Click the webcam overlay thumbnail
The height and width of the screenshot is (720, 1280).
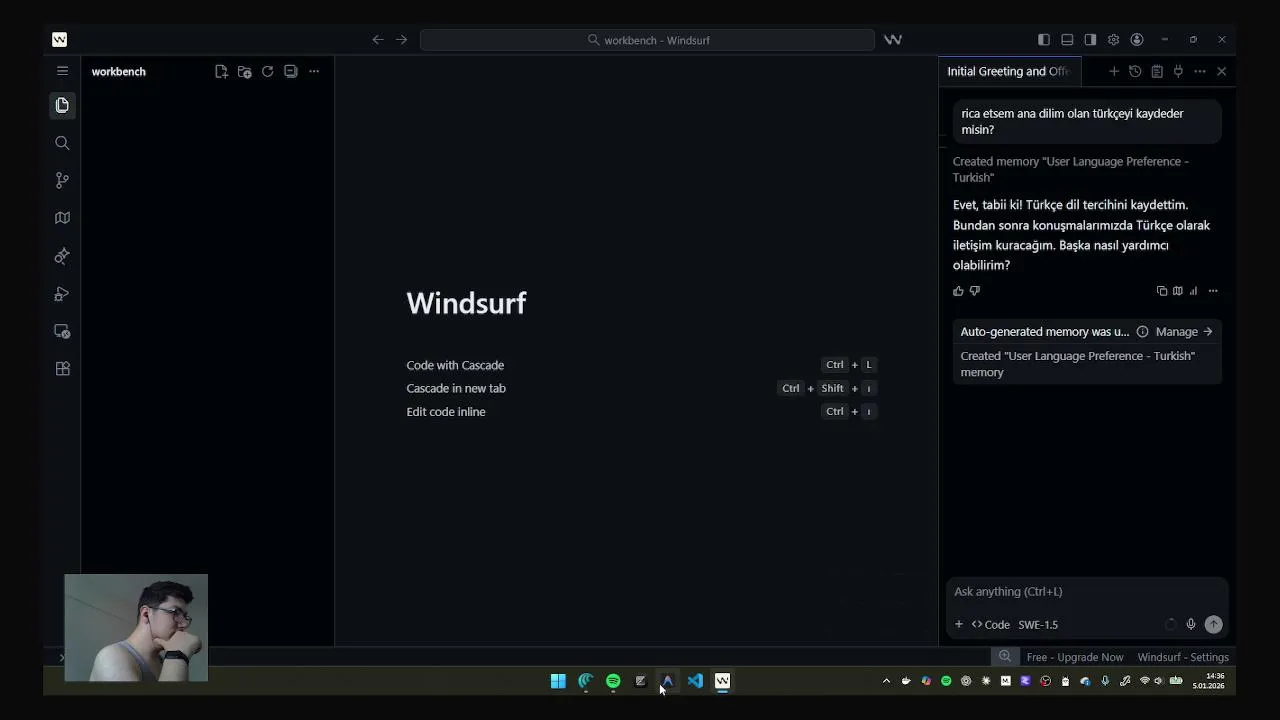pos(136,628)
